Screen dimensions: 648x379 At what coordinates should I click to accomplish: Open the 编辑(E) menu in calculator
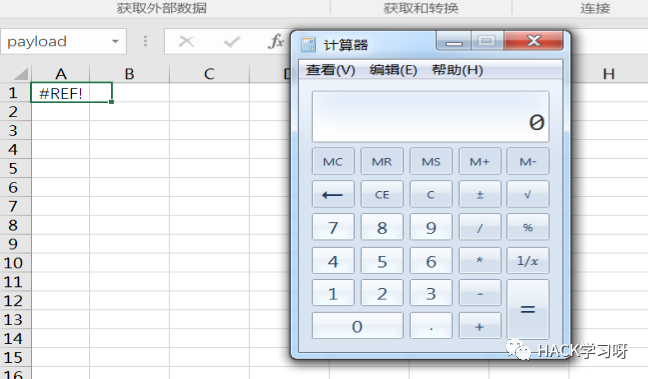393,70
